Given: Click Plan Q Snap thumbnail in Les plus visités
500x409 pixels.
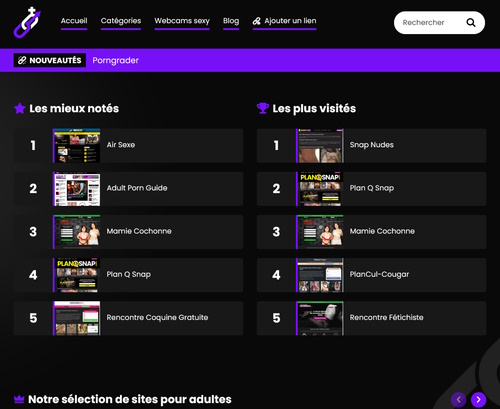Looking at the screenshot, I should click(320, 189).
